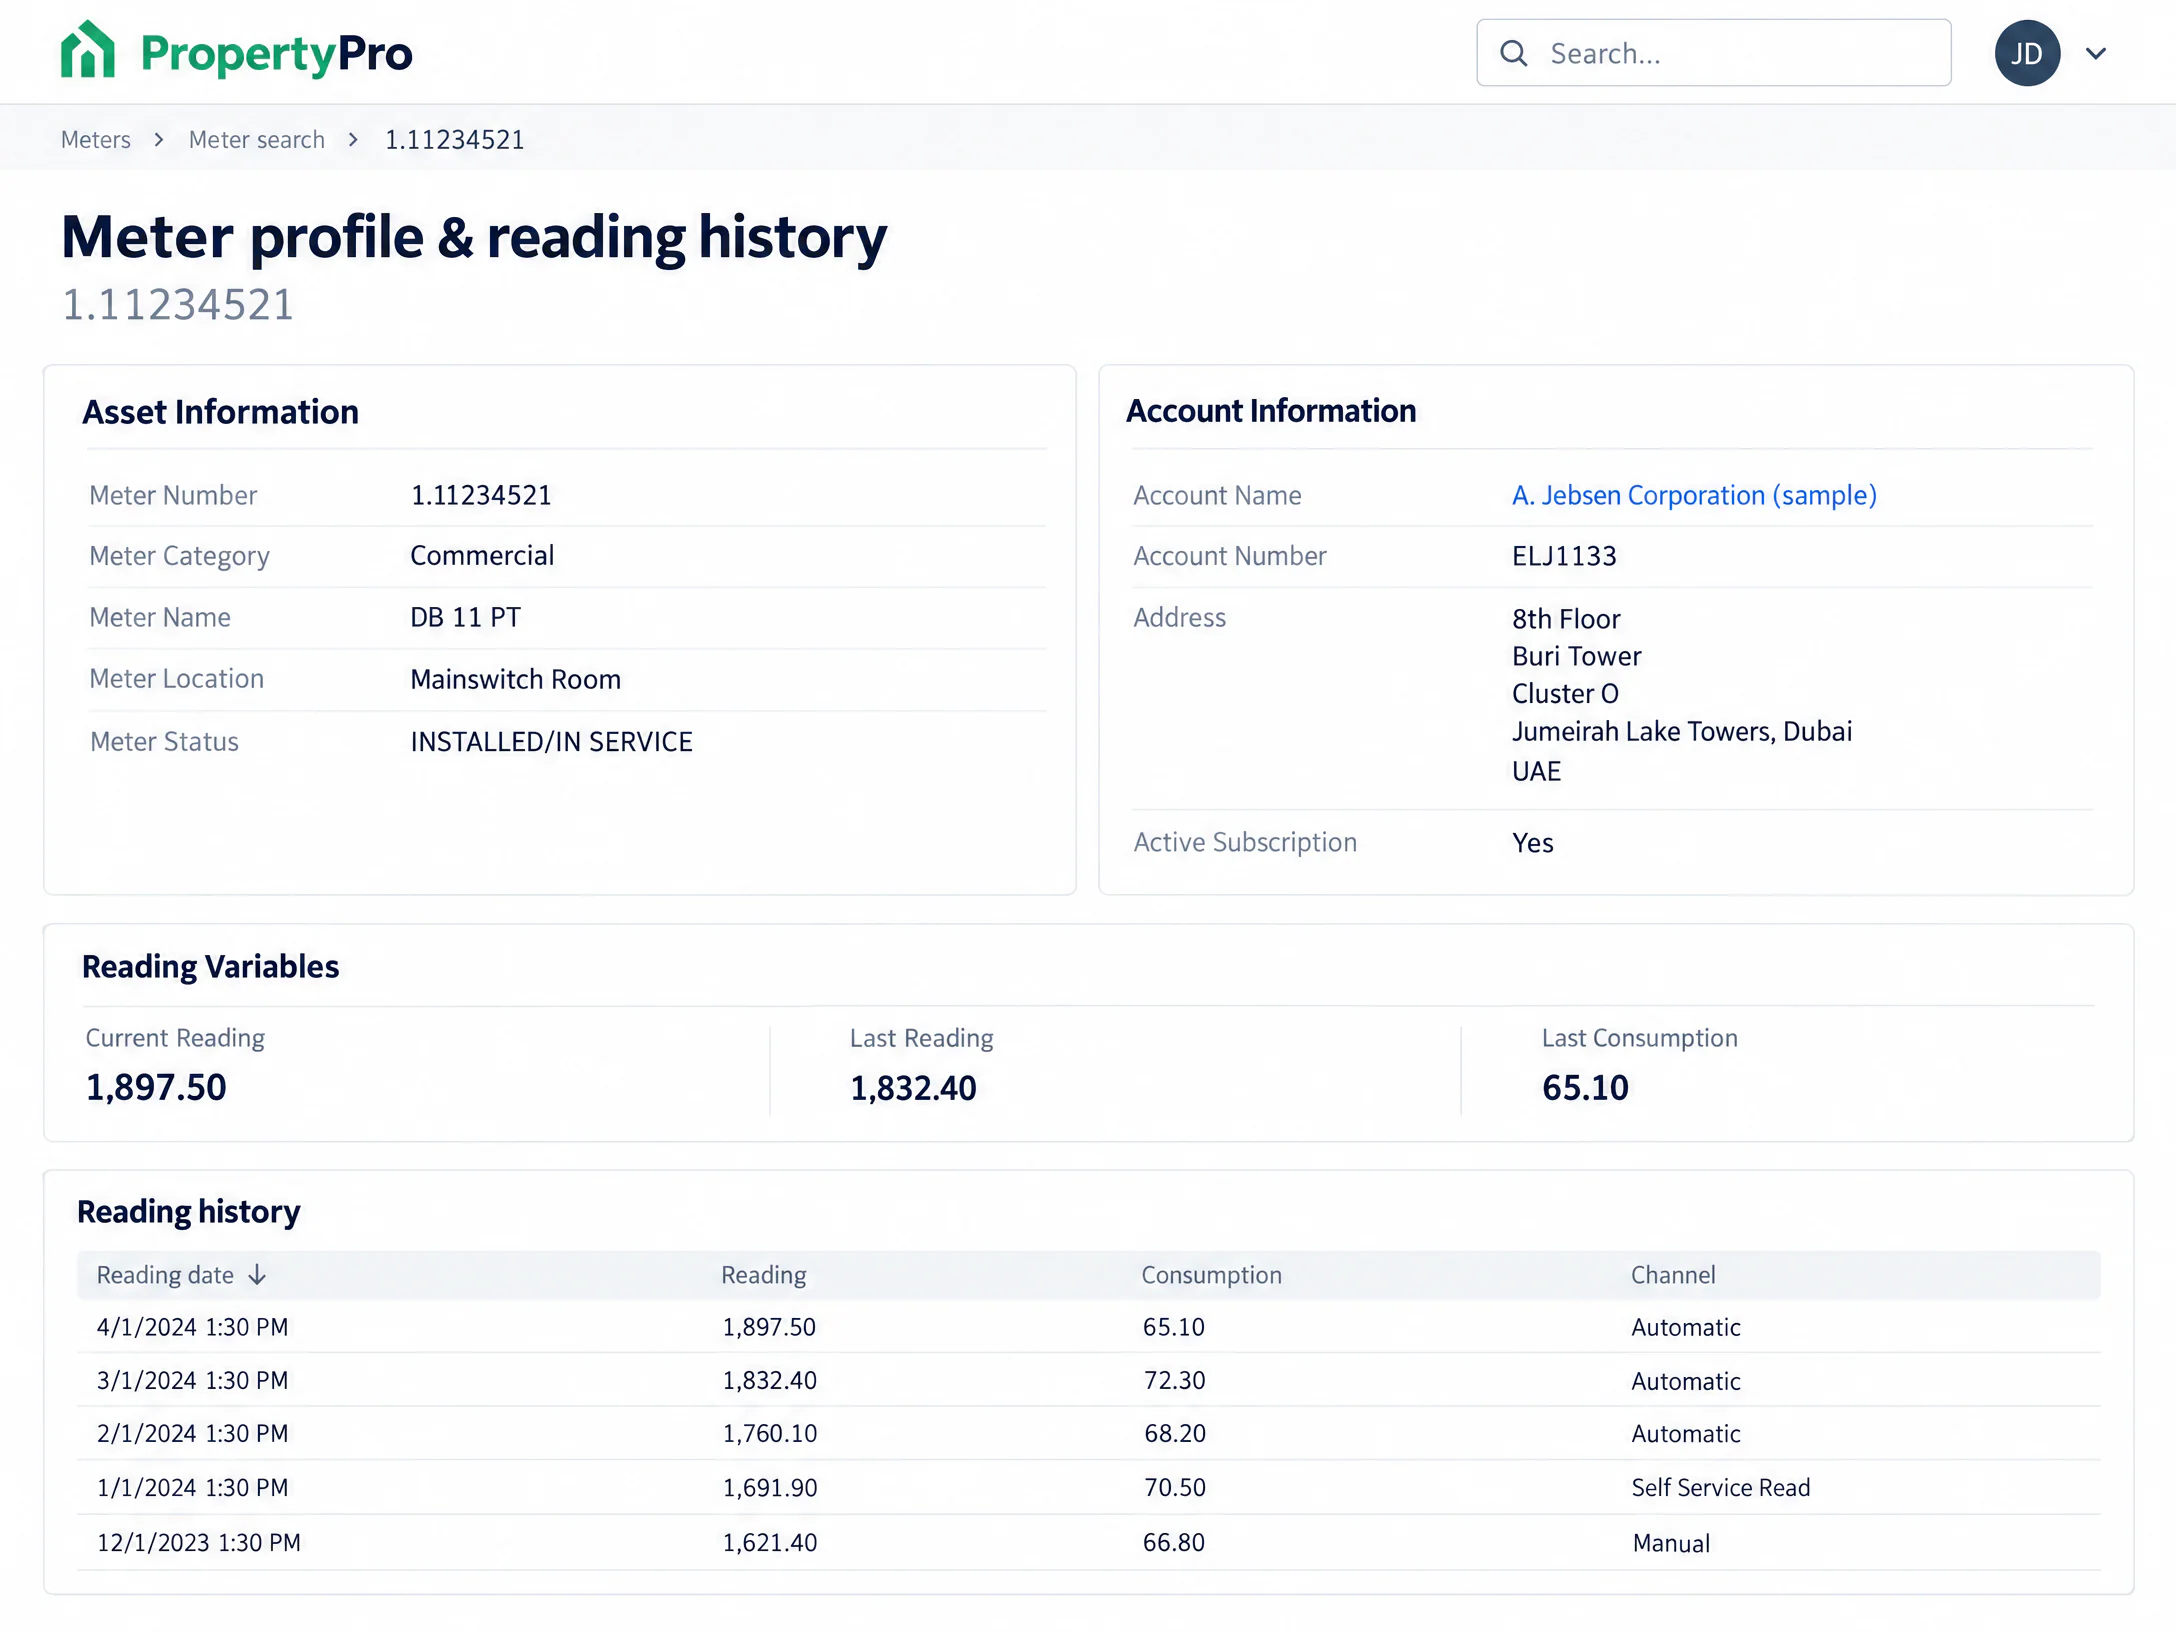2176x1632 pixels.
Task: Click the Channel column header
Action: tap(1673, 1274)
